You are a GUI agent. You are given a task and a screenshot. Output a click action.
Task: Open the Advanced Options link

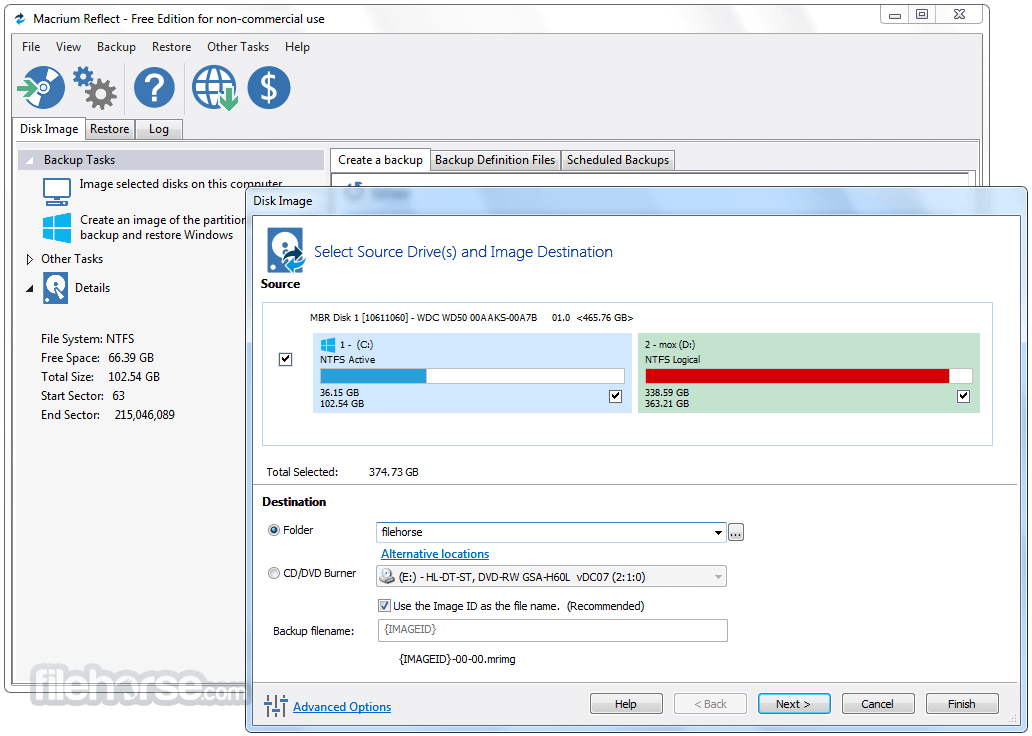(x=342, y=706)
